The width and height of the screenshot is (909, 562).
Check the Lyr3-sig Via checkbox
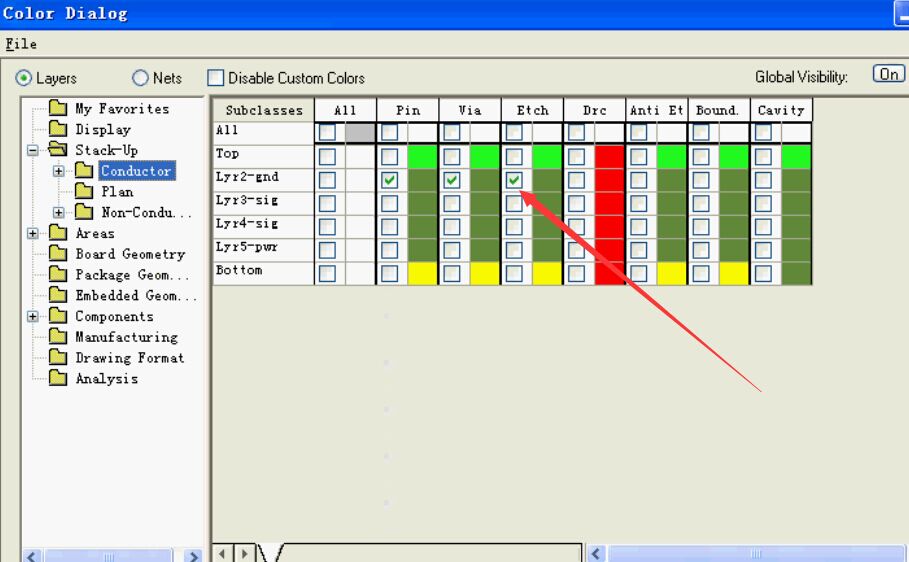(x=452, y=204)
